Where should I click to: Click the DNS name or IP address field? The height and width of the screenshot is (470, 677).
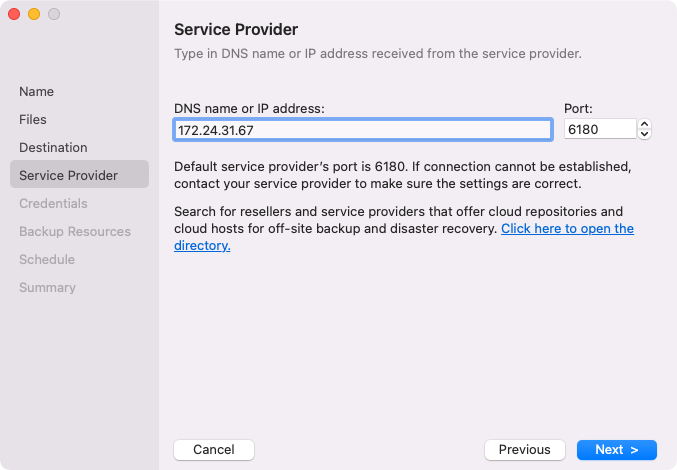(362, 130)
